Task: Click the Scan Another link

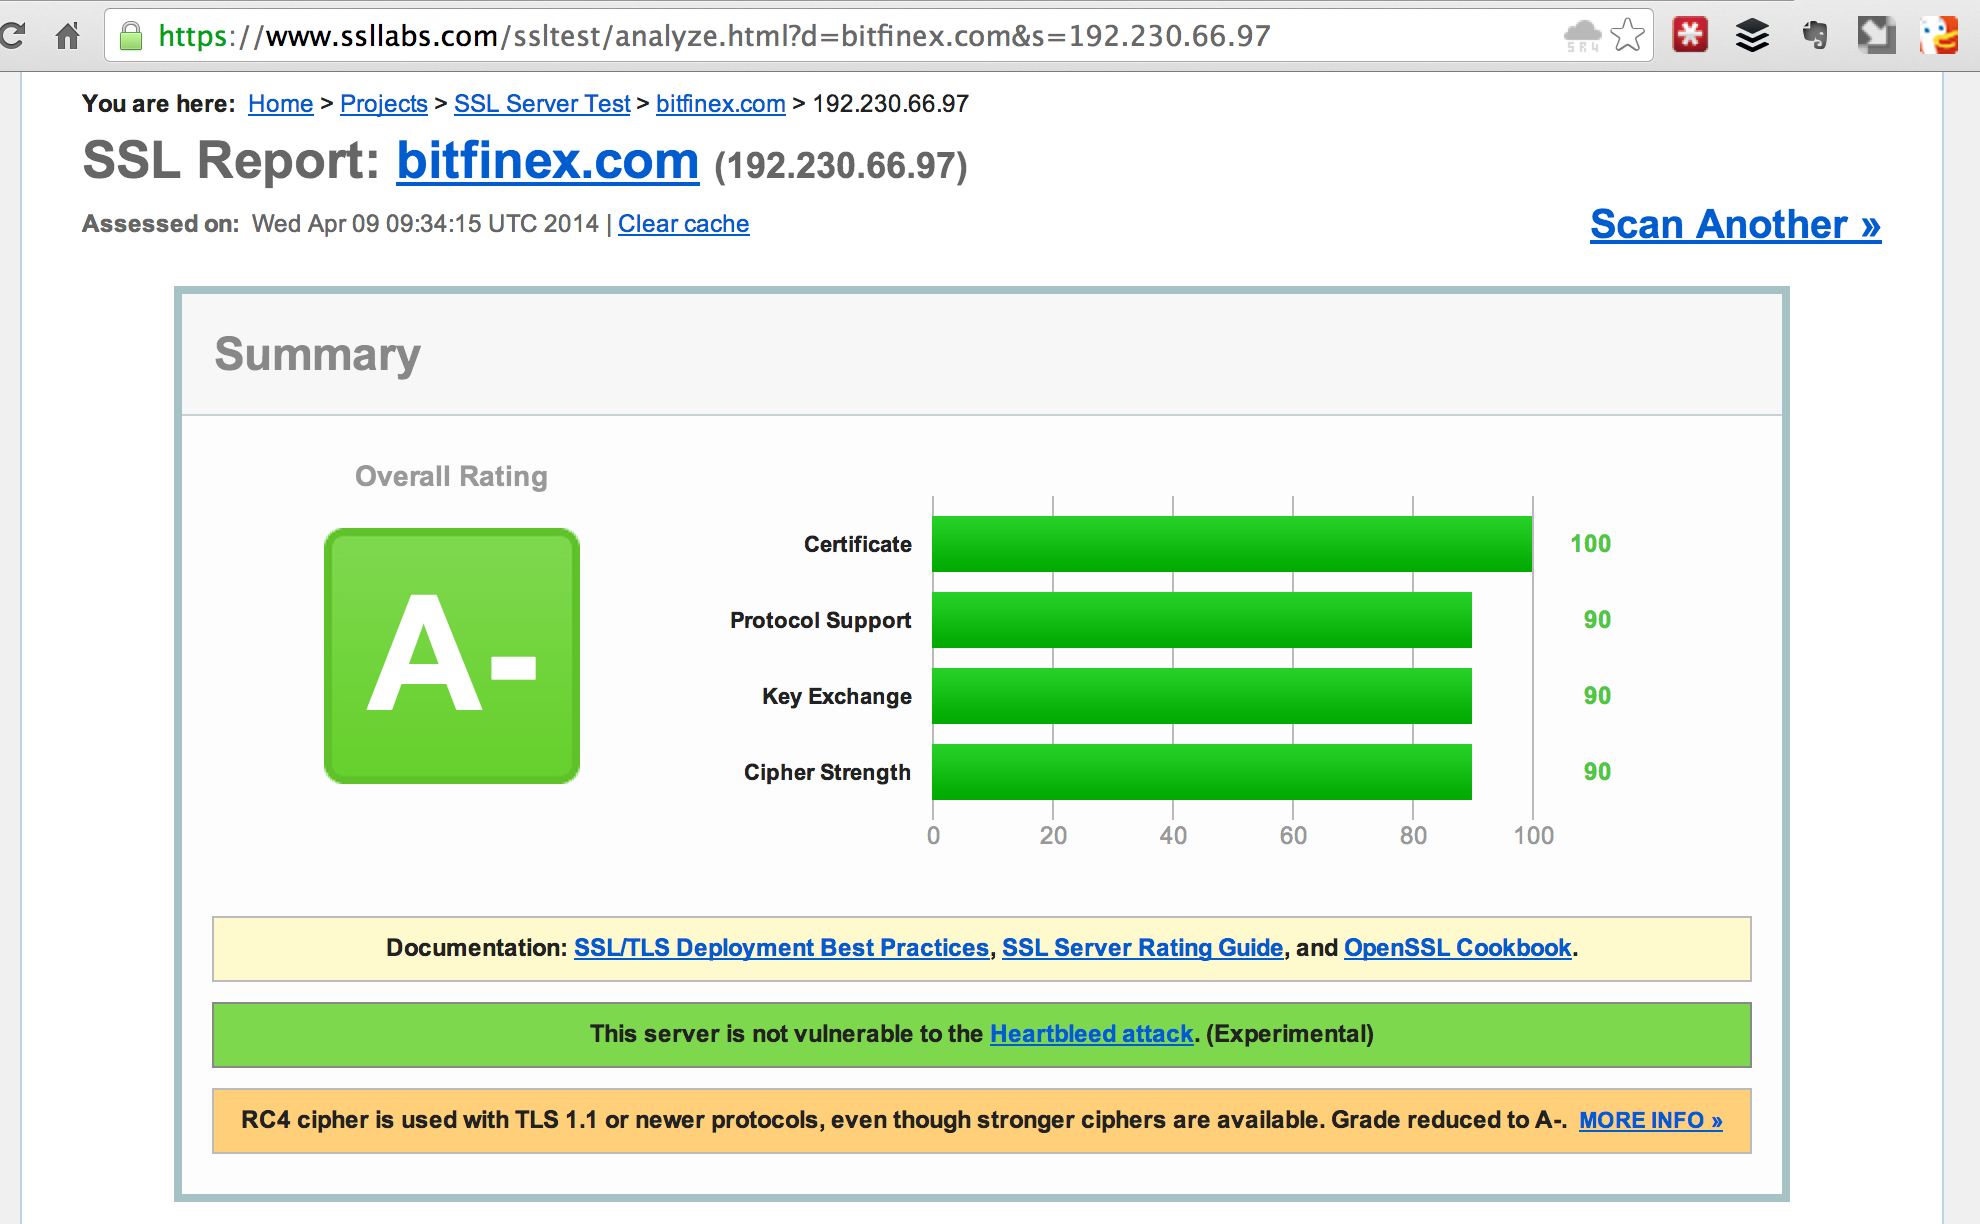Action: 1735,225
